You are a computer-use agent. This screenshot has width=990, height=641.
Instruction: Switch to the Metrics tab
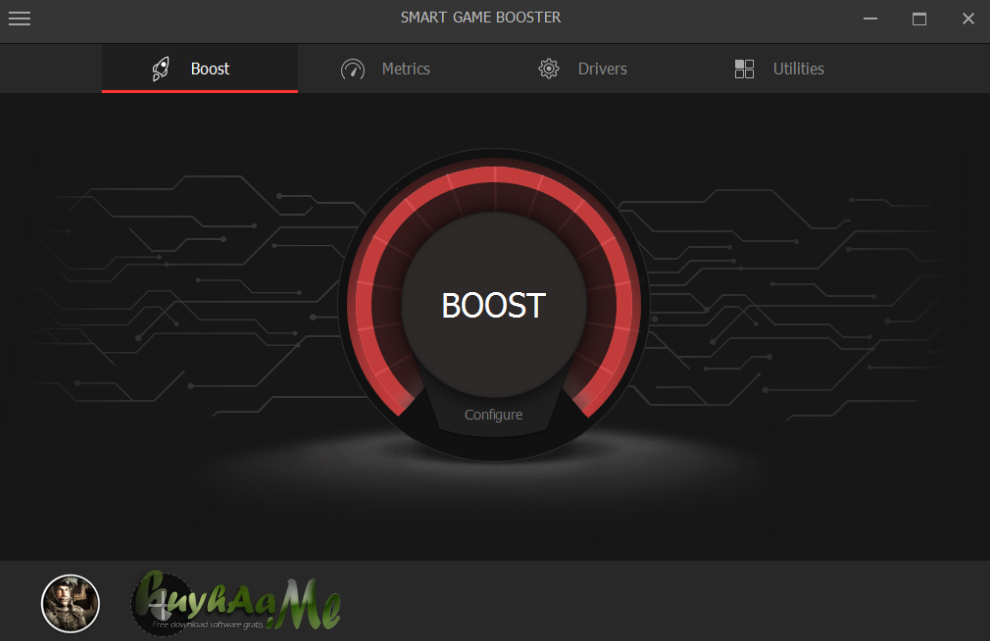click(x=395, y=68)
